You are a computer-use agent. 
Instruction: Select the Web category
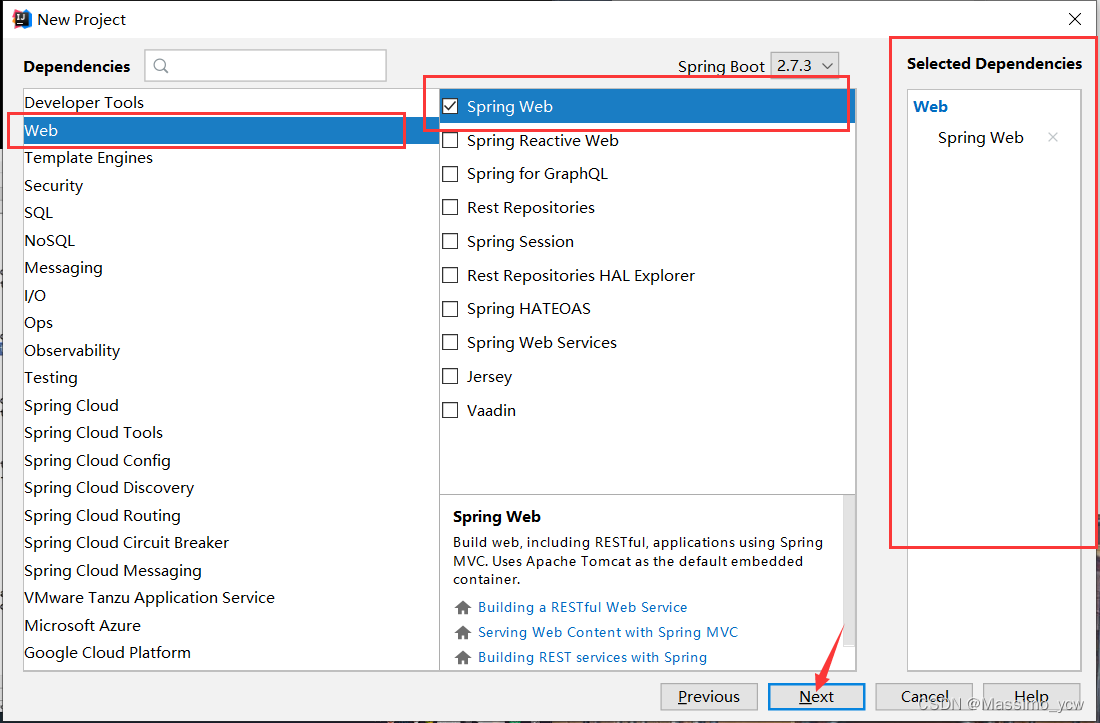pos(231,130)
